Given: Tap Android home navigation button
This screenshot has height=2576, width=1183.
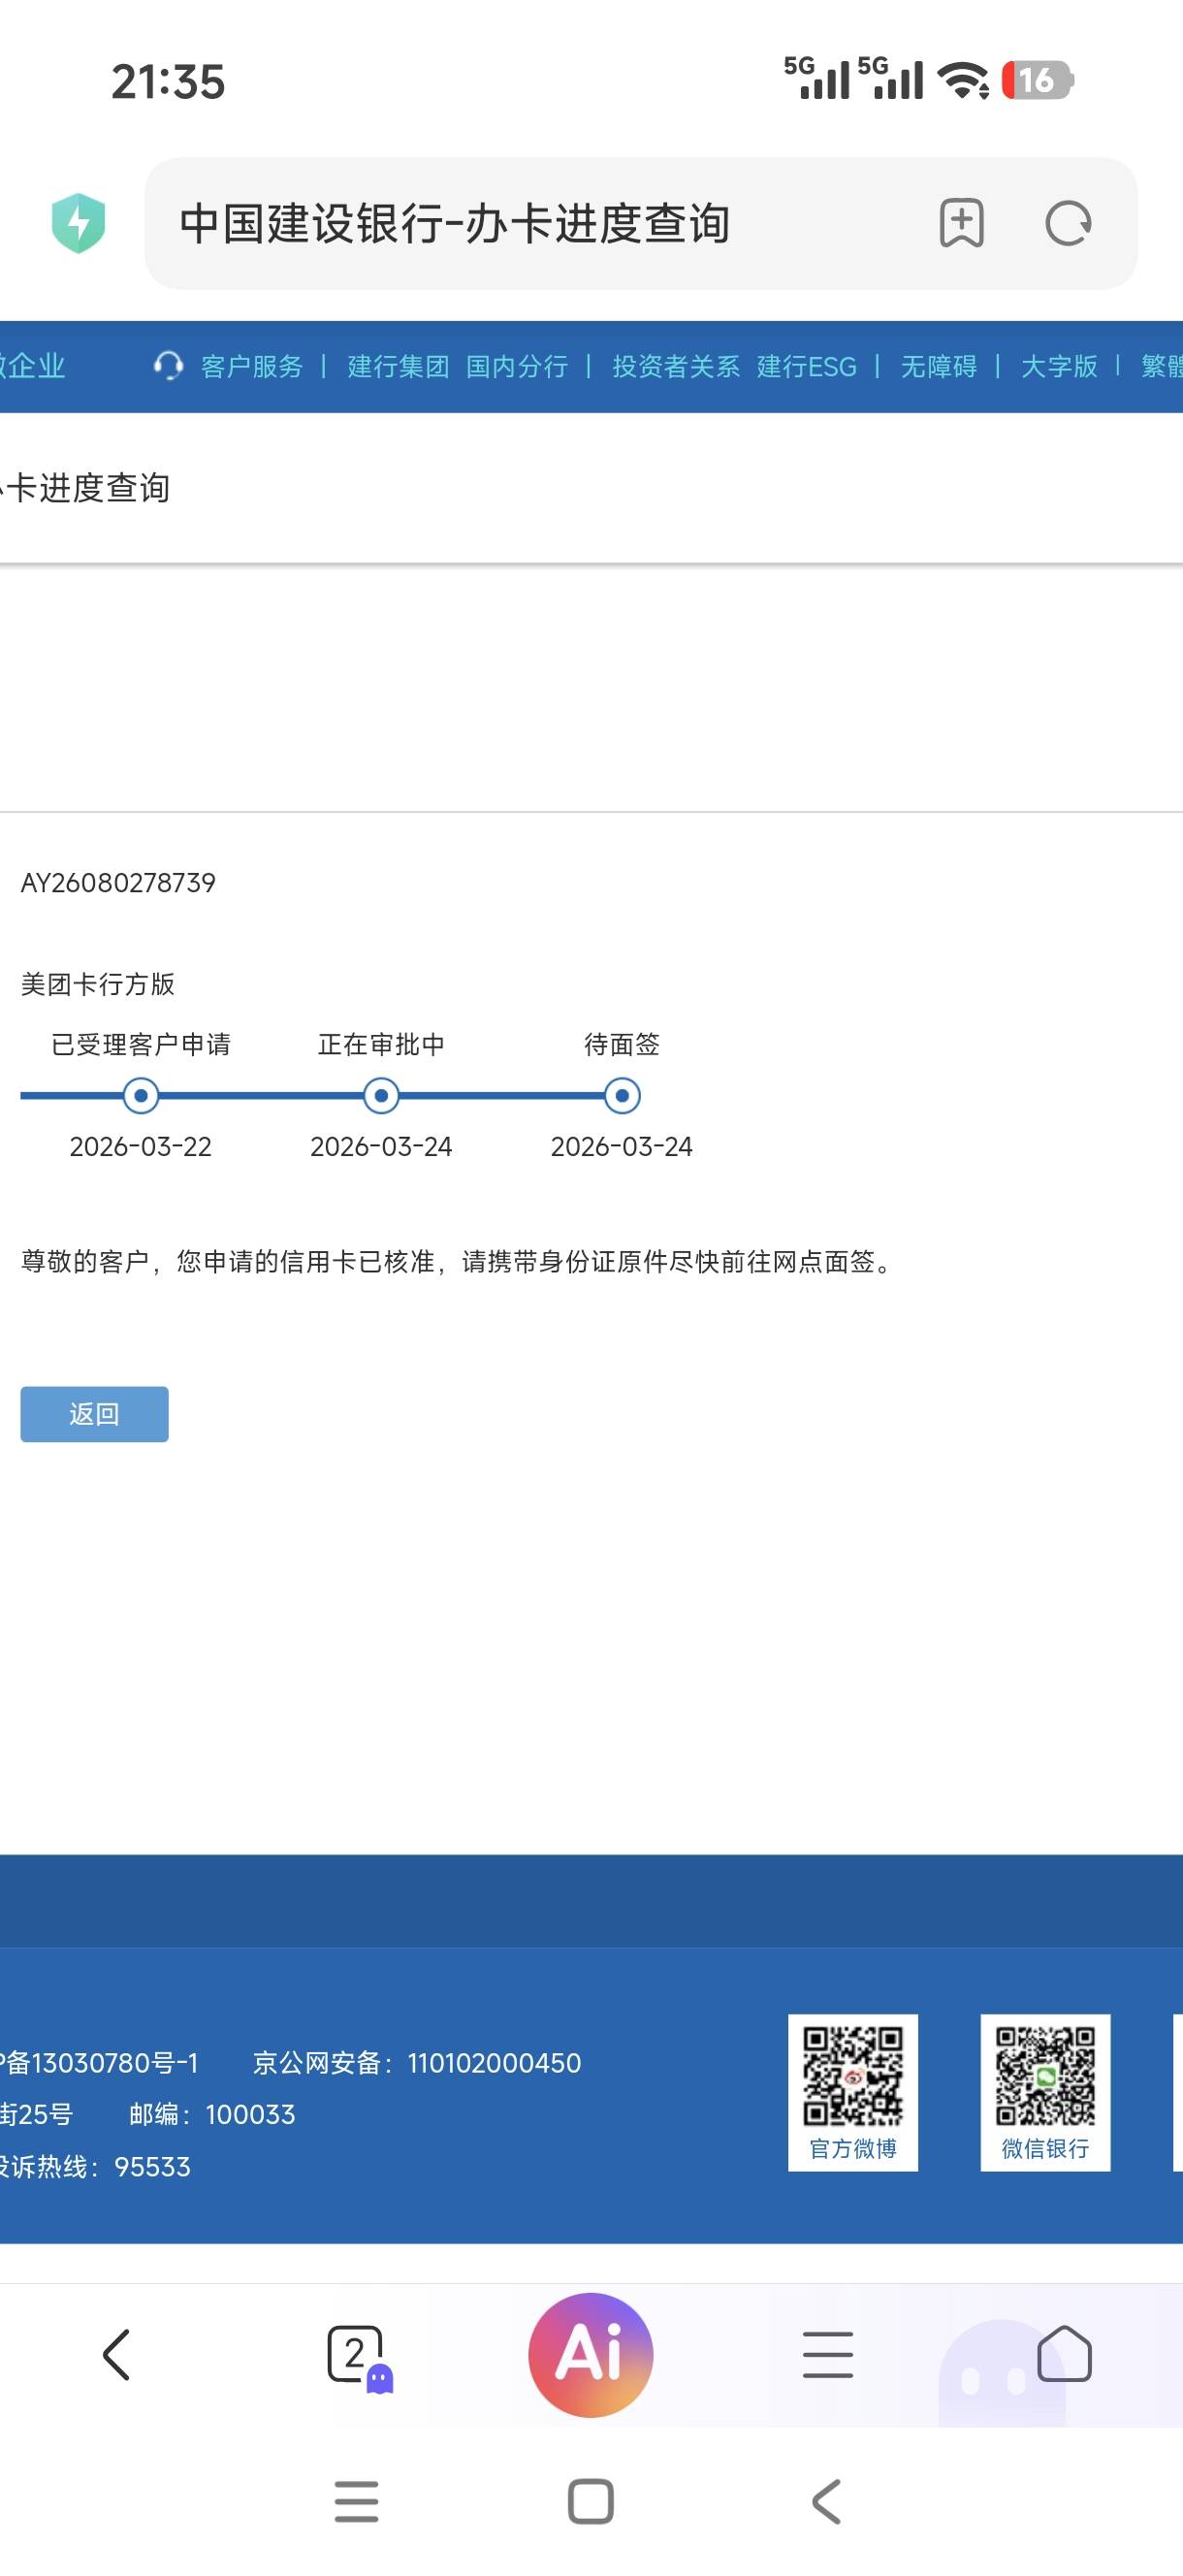Looking at the screenshot, I should (591, 2502).
